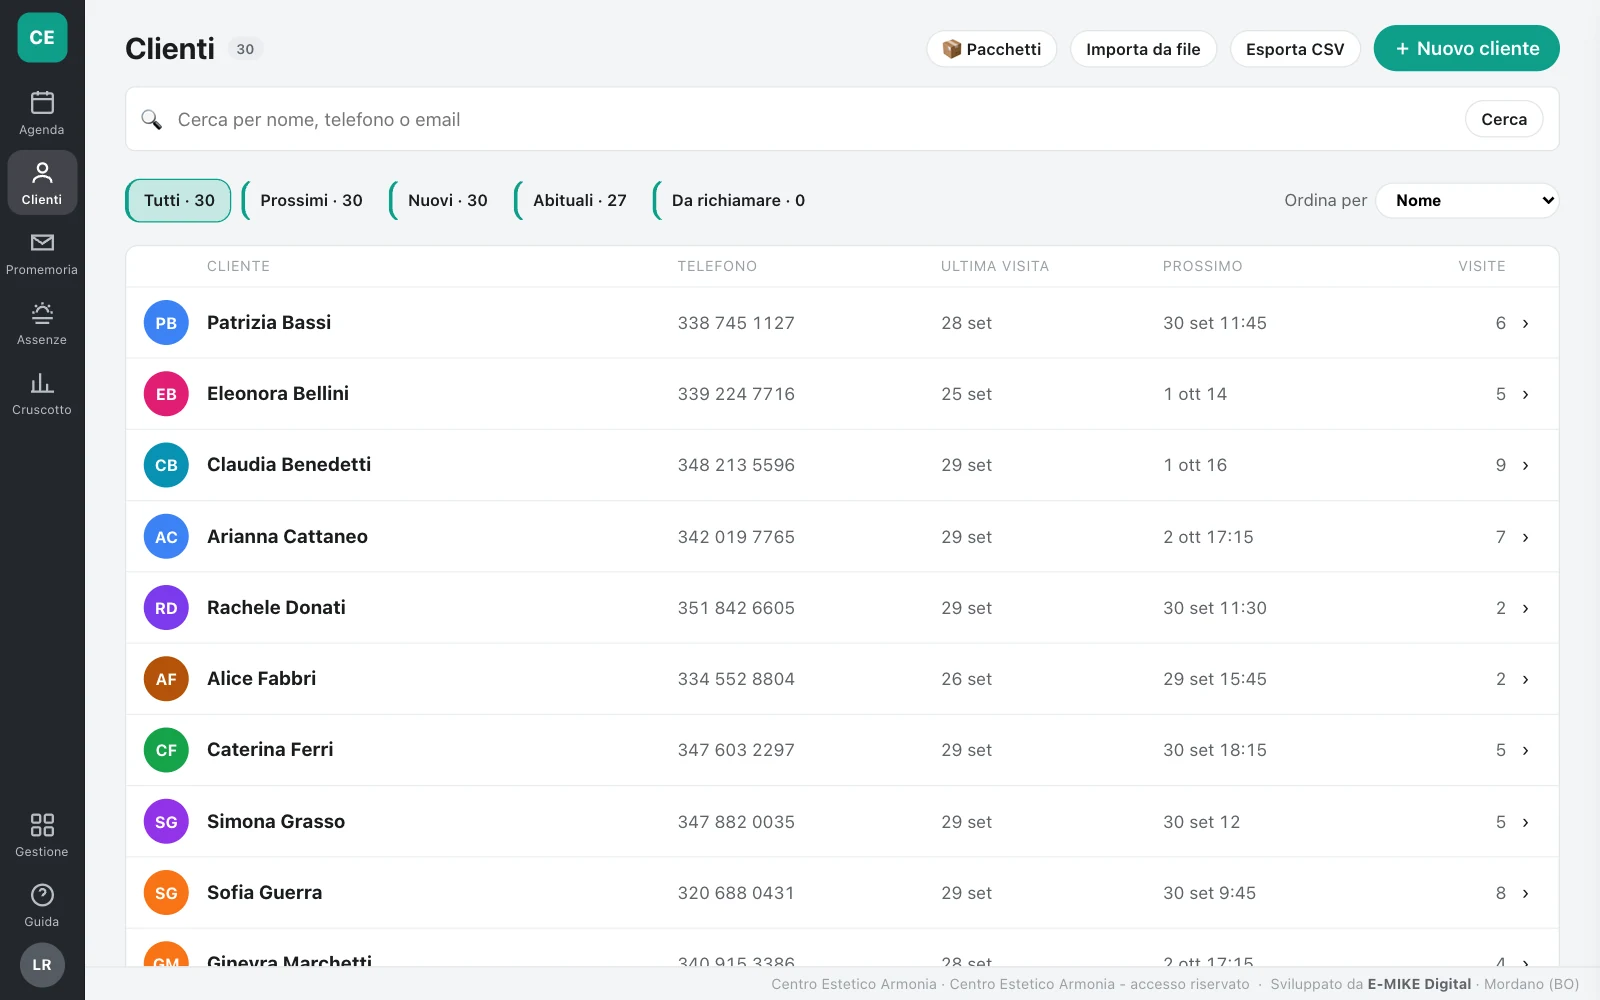Click phone number 334 552 8804

pos(736,679)
